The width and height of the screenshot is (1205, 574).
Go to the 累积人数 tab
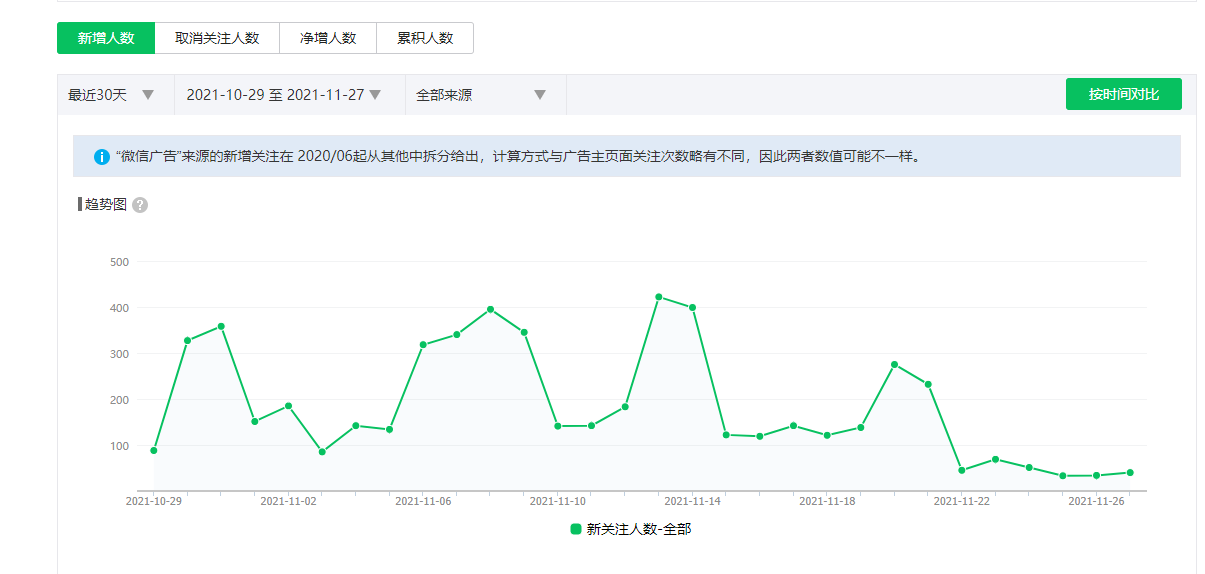[x=425, y=38]
